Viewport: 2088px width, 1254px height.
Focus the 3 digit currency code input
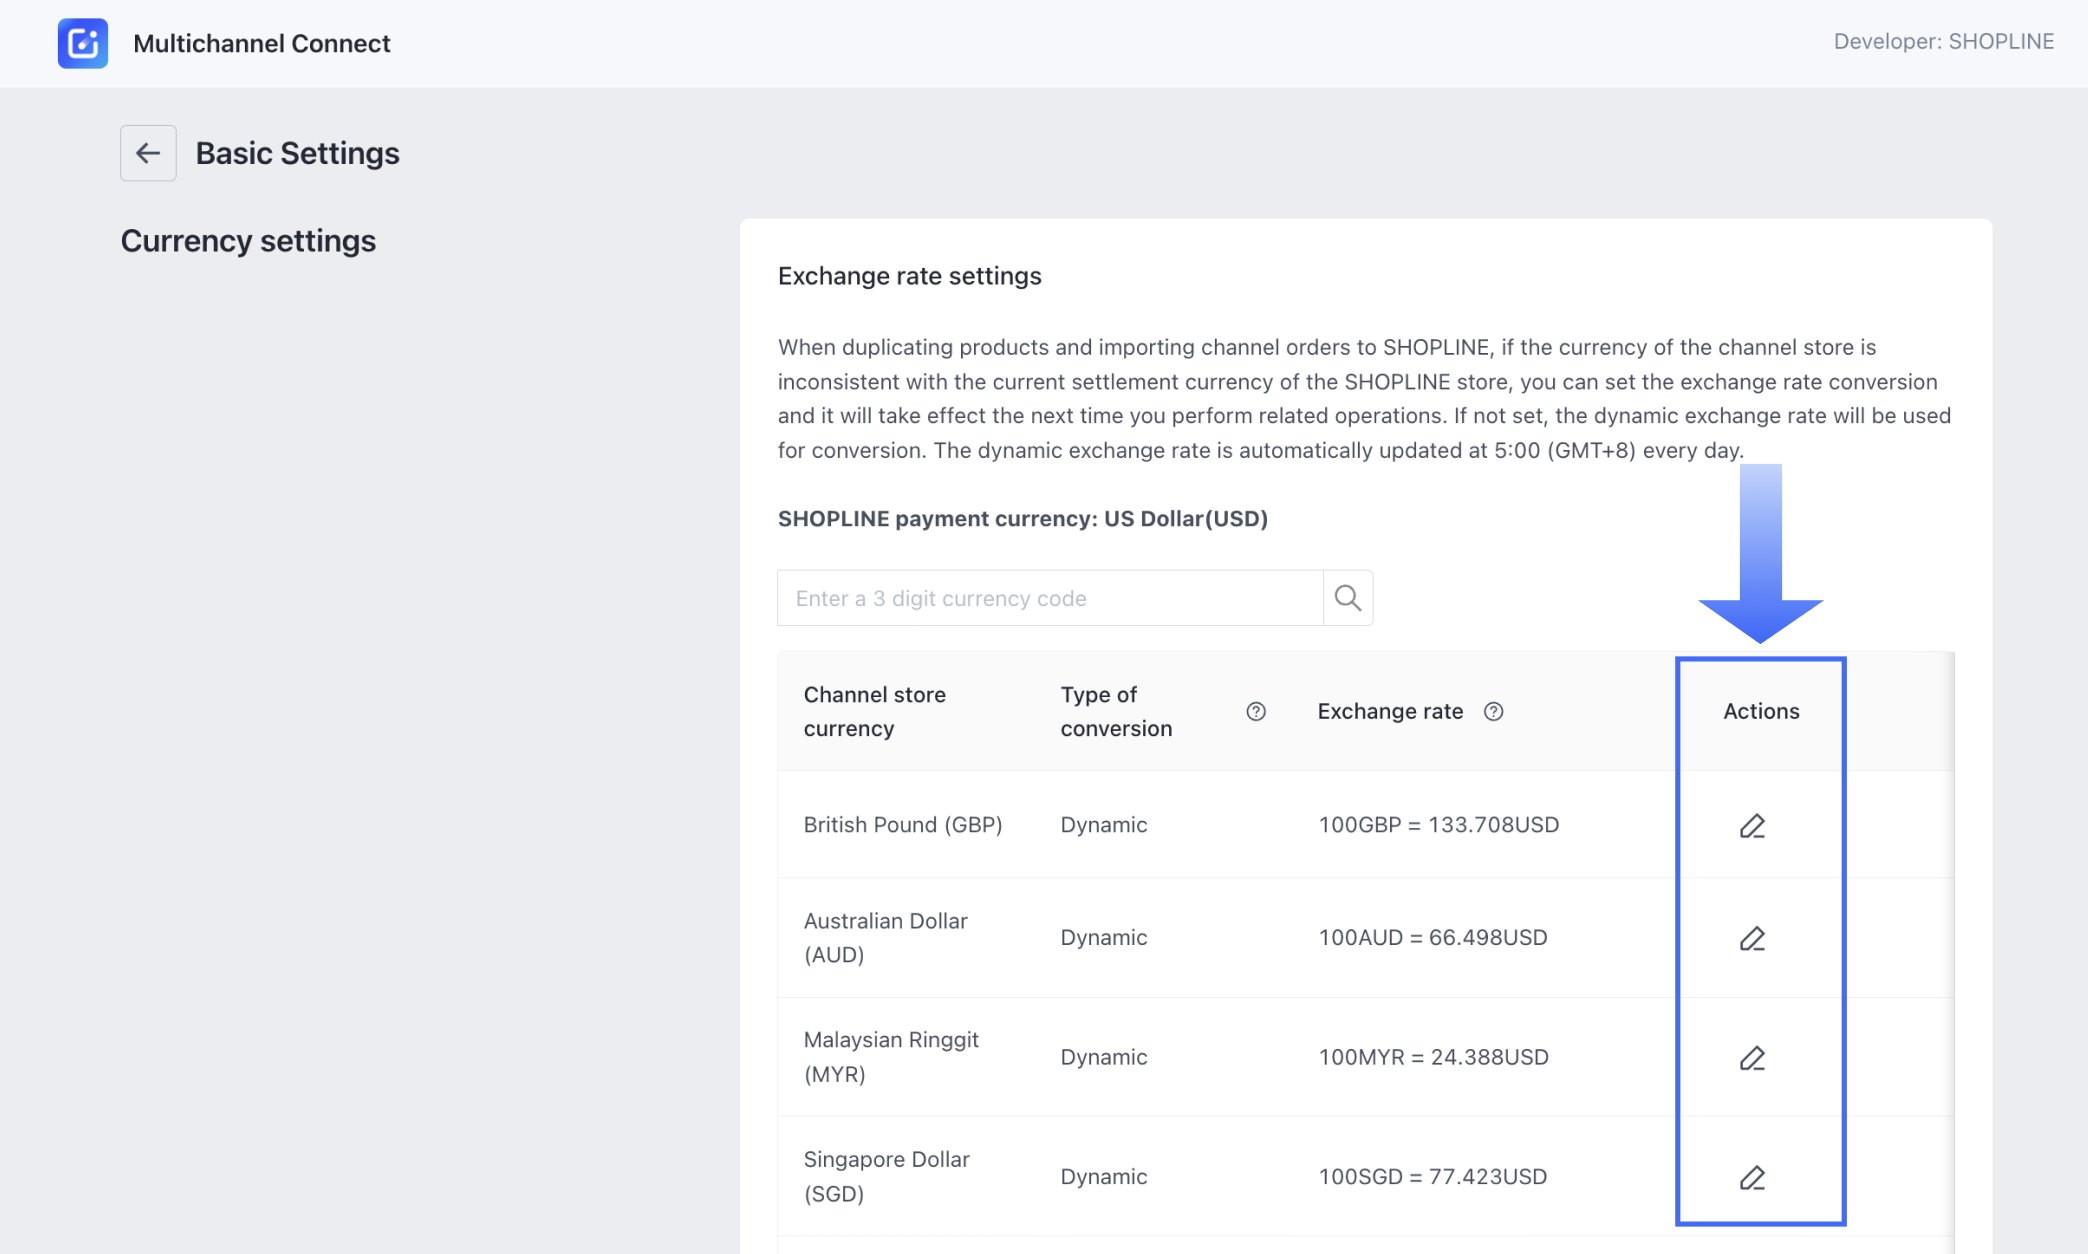(x=1050, y=598)
